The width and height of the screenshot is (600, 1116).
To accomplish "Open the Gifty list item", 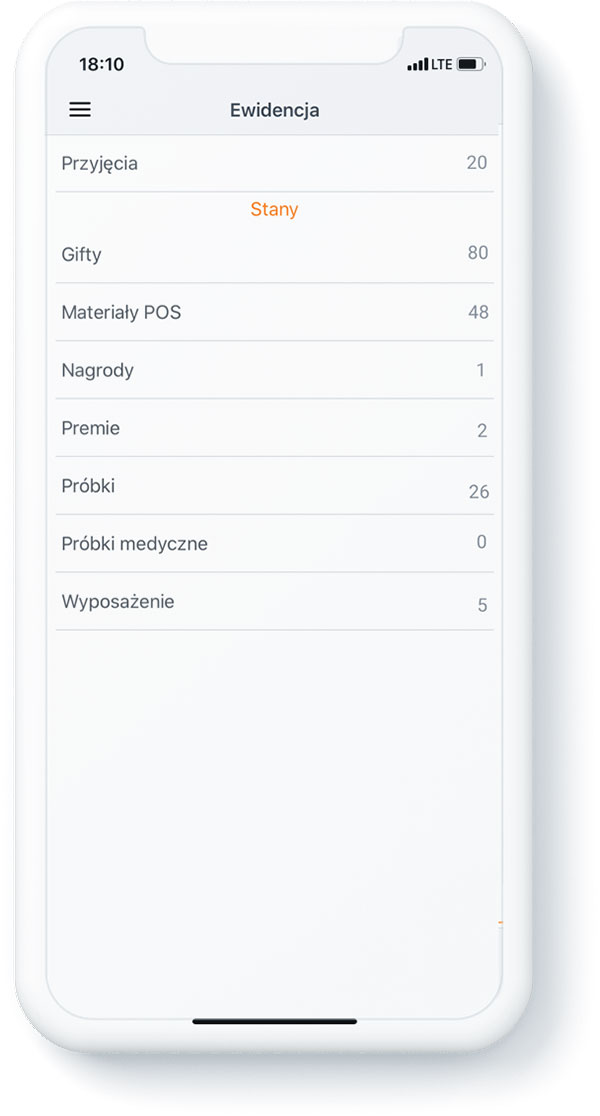I will point(274,254).
